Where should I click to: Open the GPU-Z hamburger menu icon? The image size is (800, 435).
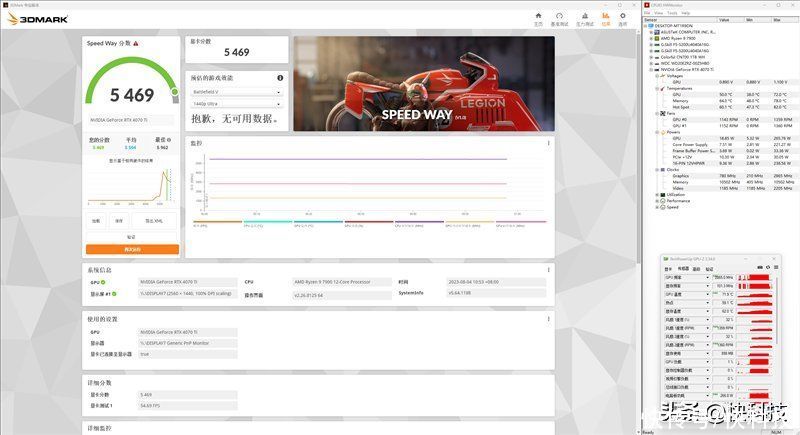pos(776,267)
